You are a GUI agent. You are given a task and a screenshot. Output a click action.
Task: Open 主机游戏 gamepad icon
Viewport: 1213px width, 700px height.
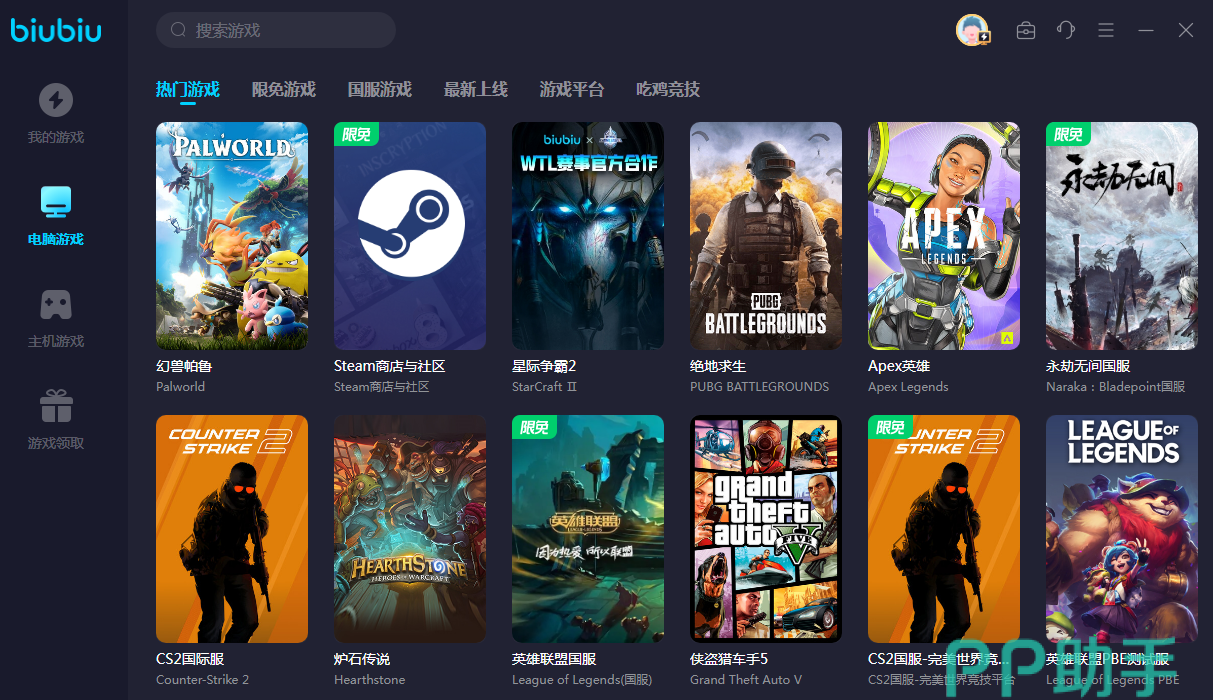pos(56,304)
